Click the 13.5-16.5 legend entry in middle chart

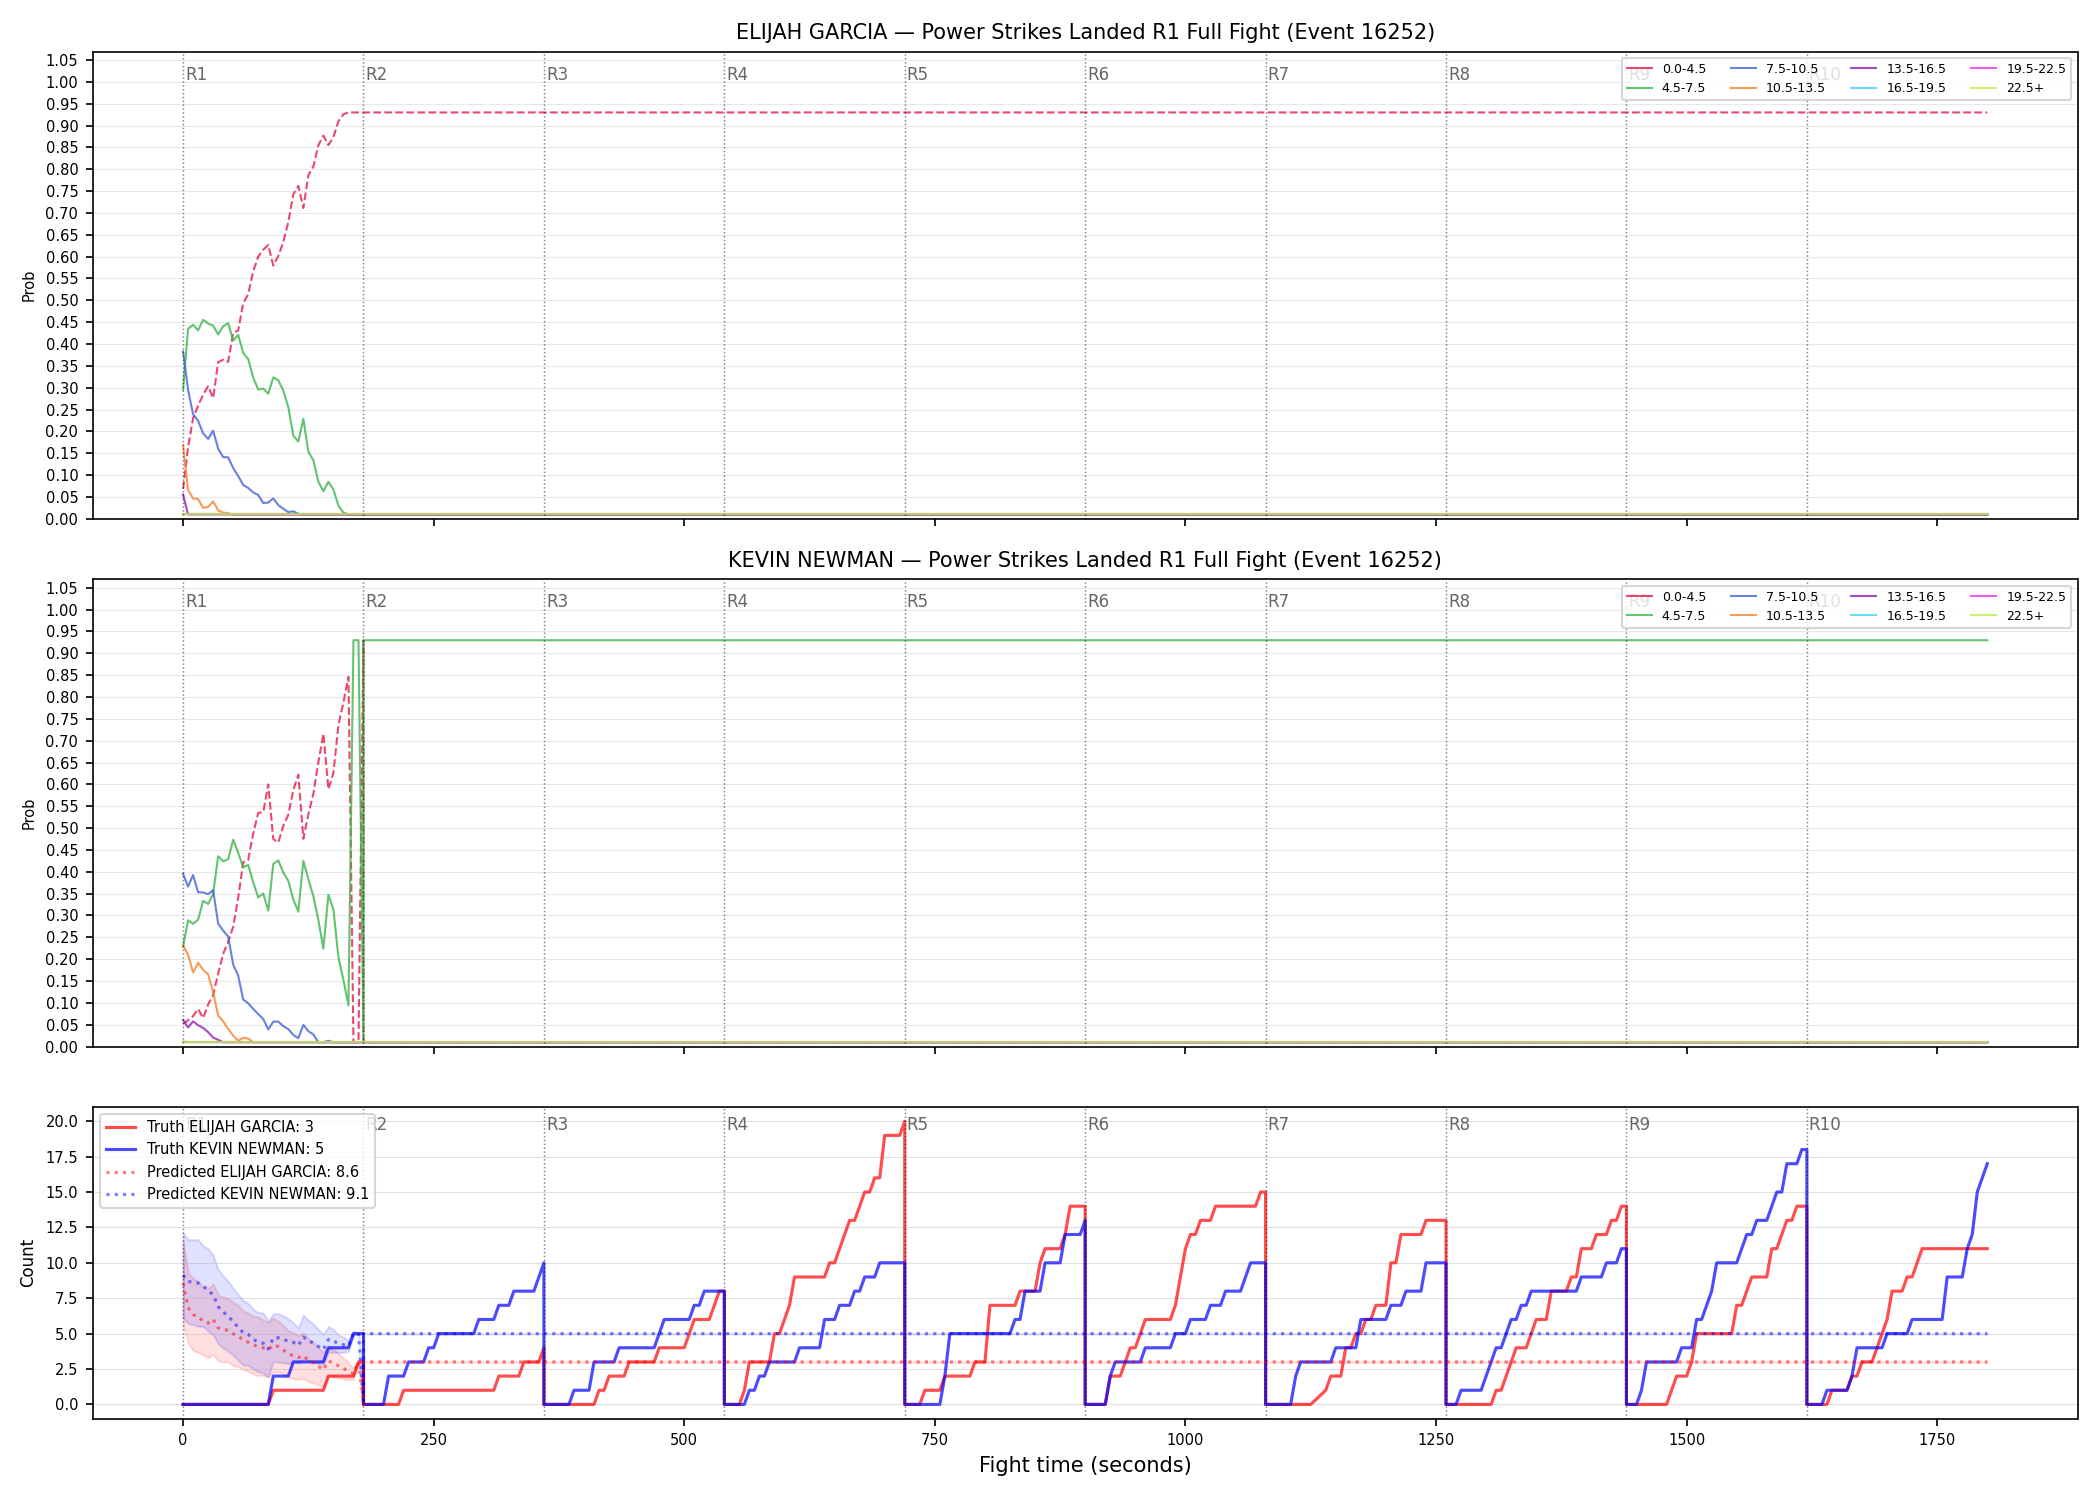tap(1898, 597)
